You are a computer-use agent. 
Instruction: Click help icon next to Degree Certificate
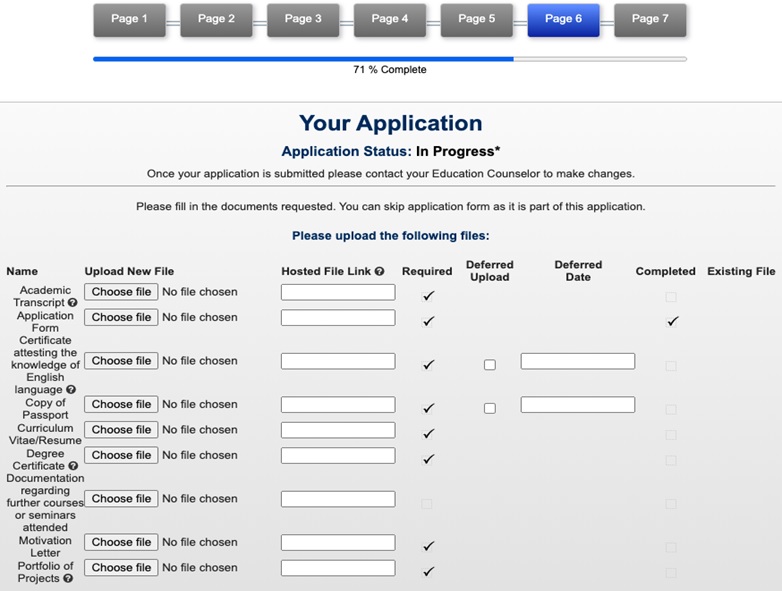[73, 466]
